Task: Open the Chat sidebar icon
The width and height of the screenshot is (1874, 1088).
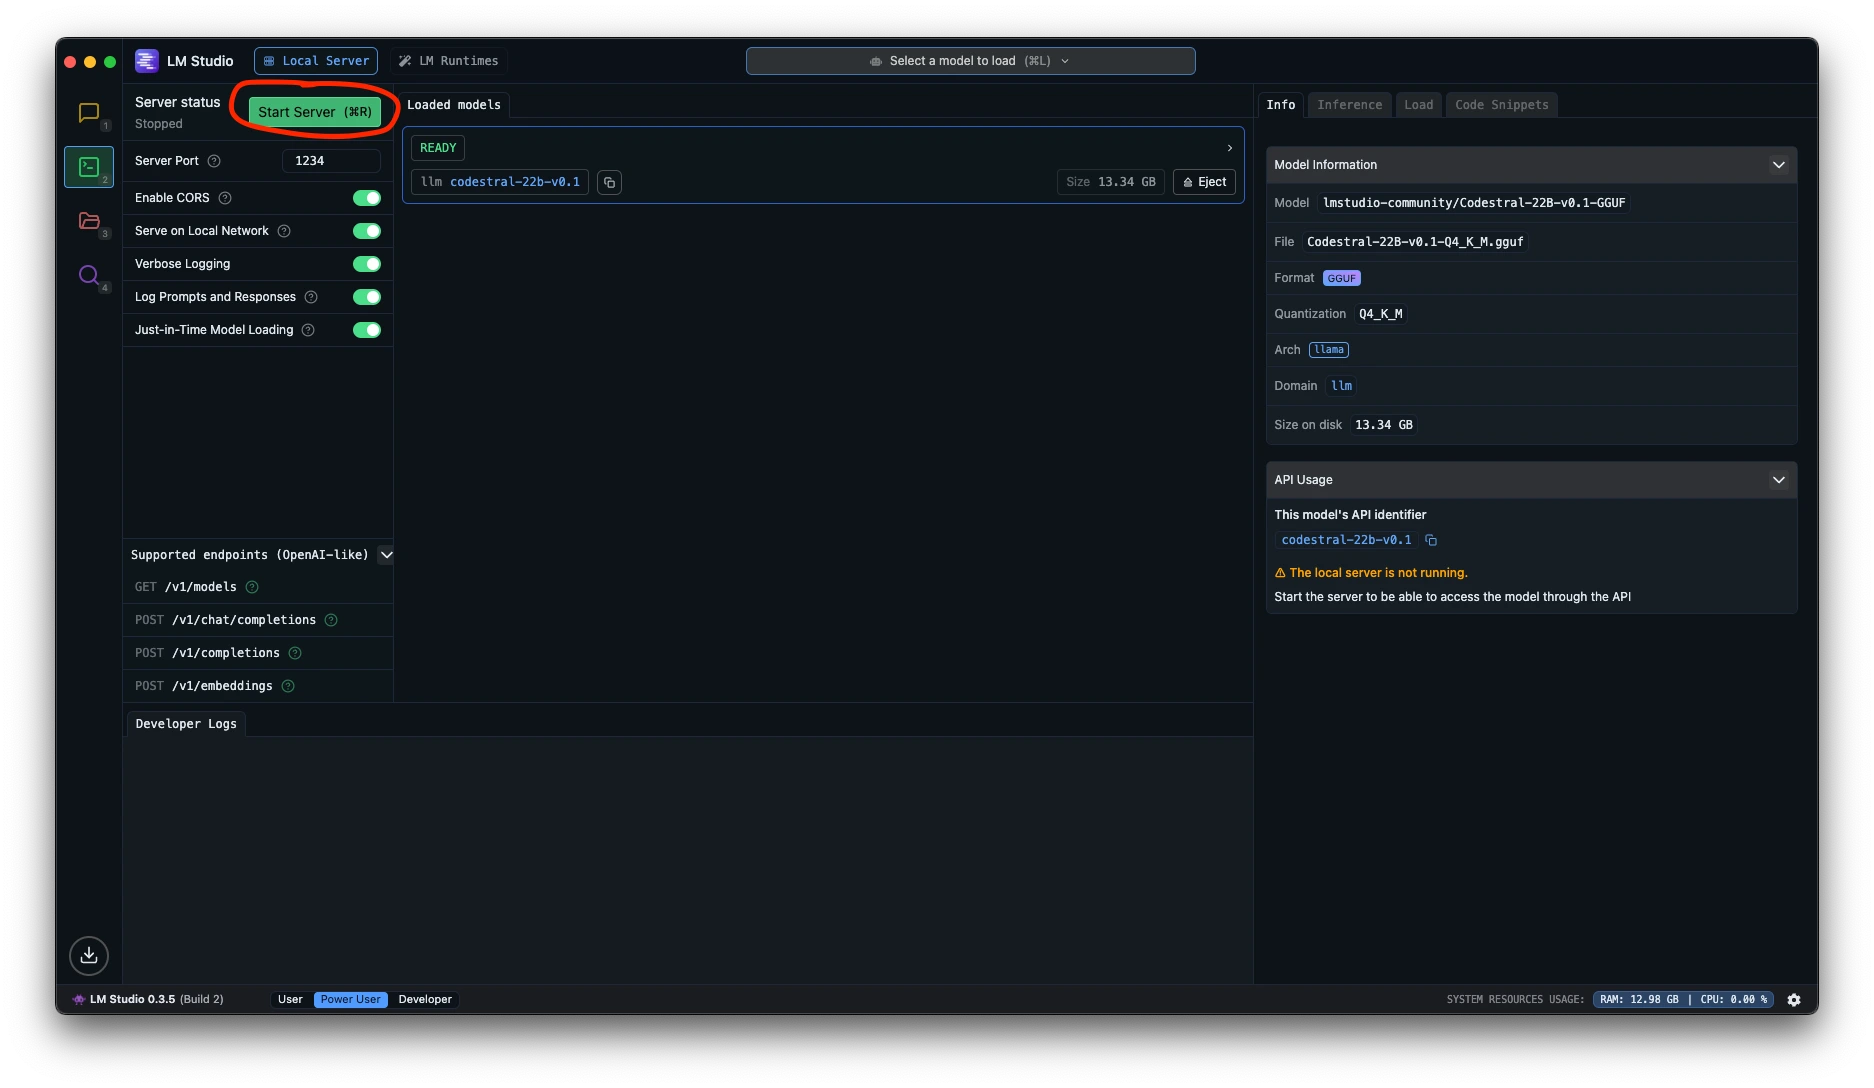Action: tap(89, 113)
